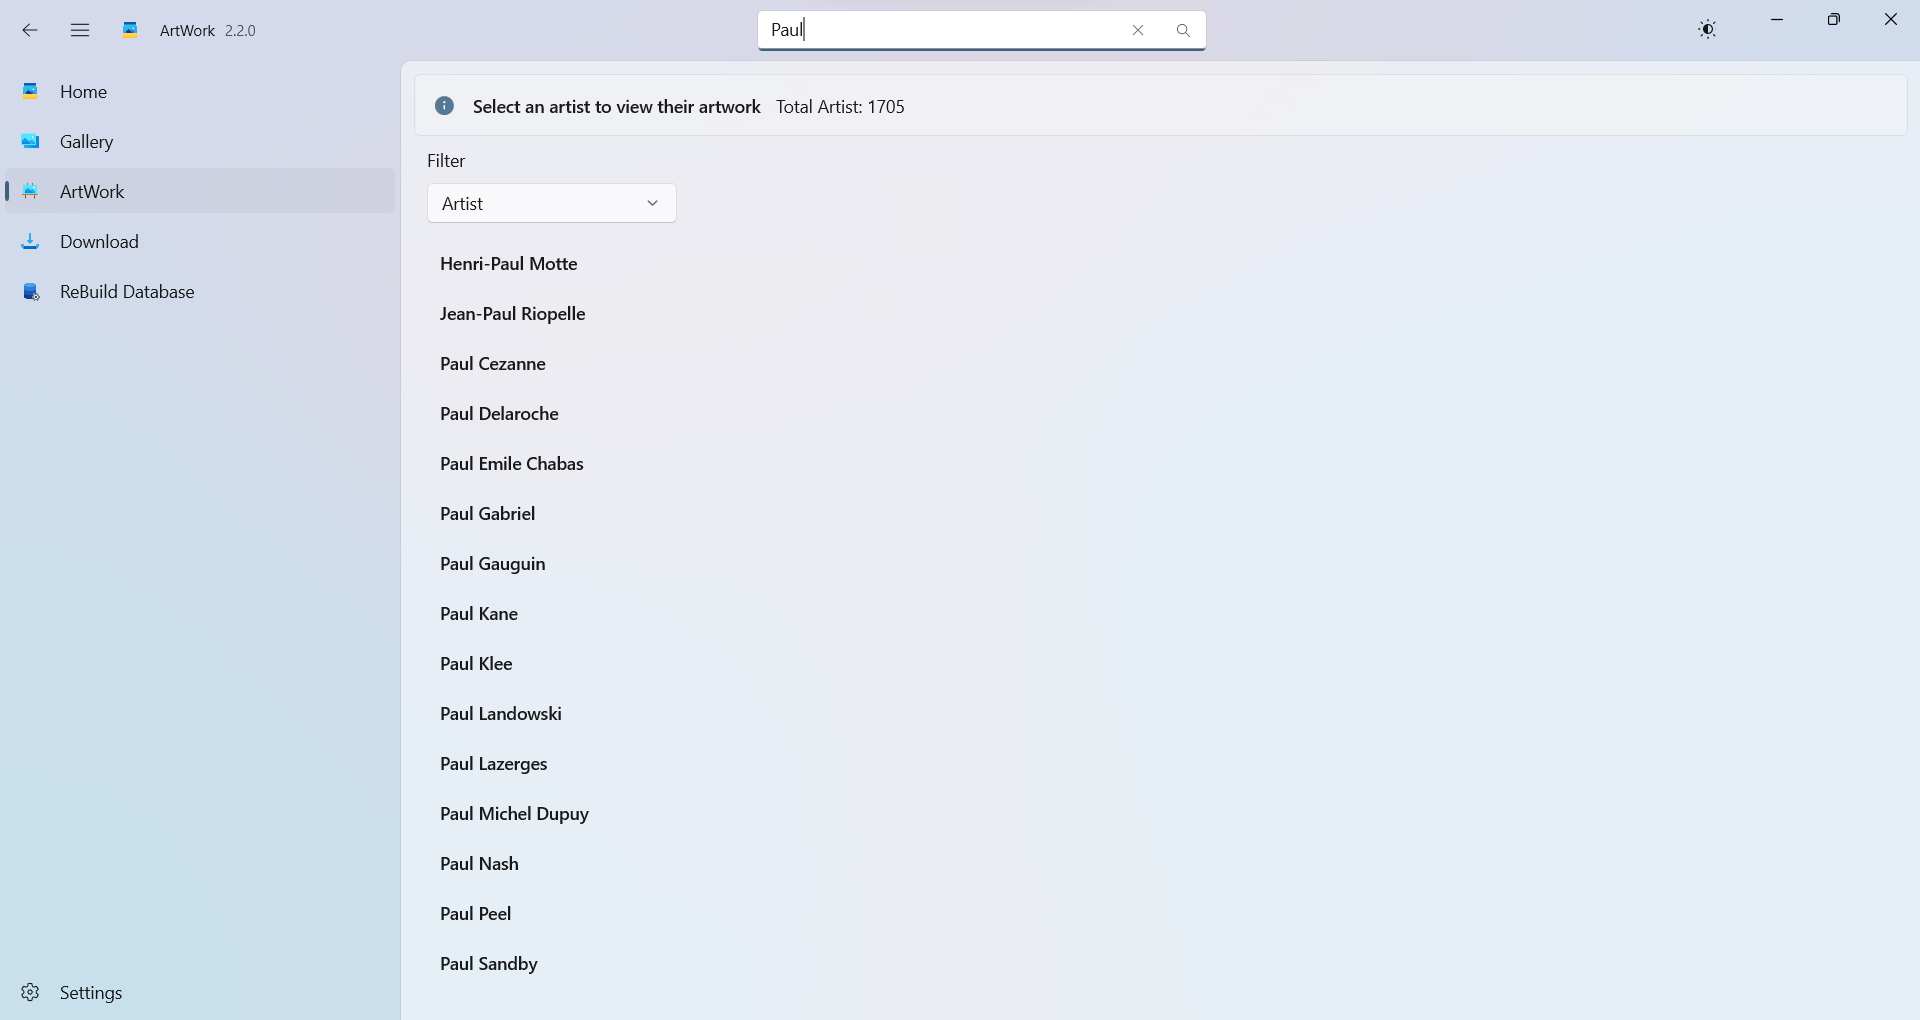Choose Paul Klee from list
Image resolution: width=1920 pixels, height=1020 pixels.
click(x=476, y=664)
